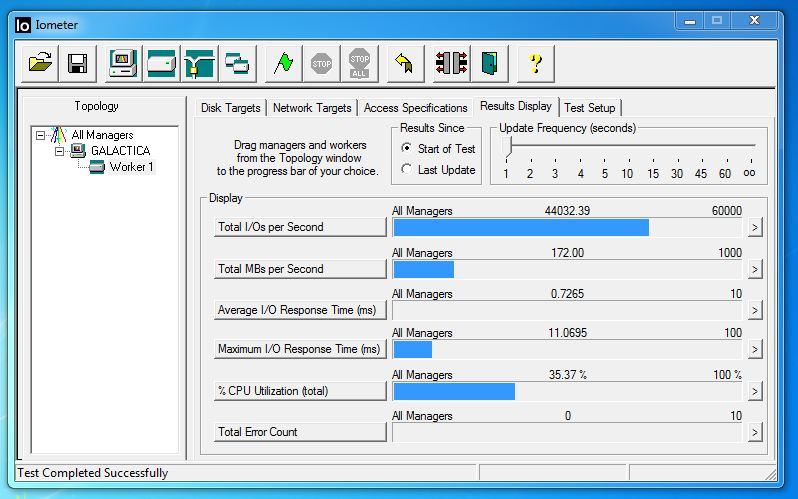Viewport: 798px width, 499px height.
Task: Switch to the Disk Targets tab
Action: [x=231, y=108]
